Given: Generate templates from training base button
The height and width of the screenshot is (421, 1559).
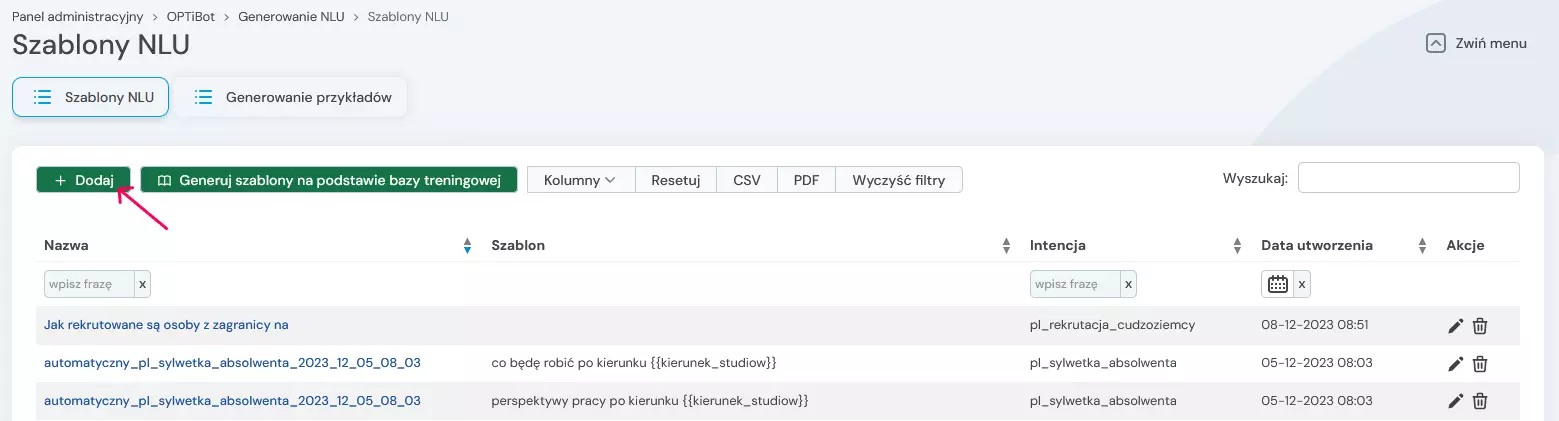Looking at the screenshot, I should pyautogui.click(x=328, y=180).
